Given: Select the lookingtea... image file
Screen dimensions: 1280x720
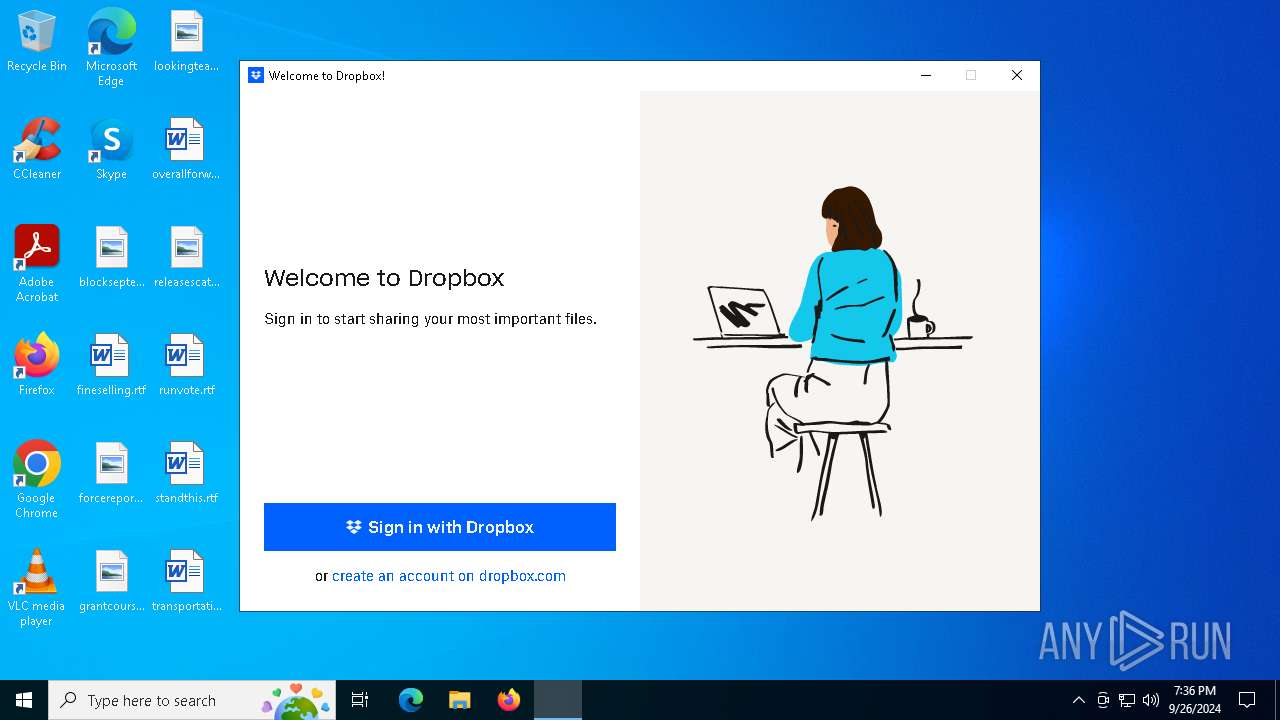Looking at the screenshot, I should pyautogui.click(x=186, y=42).
